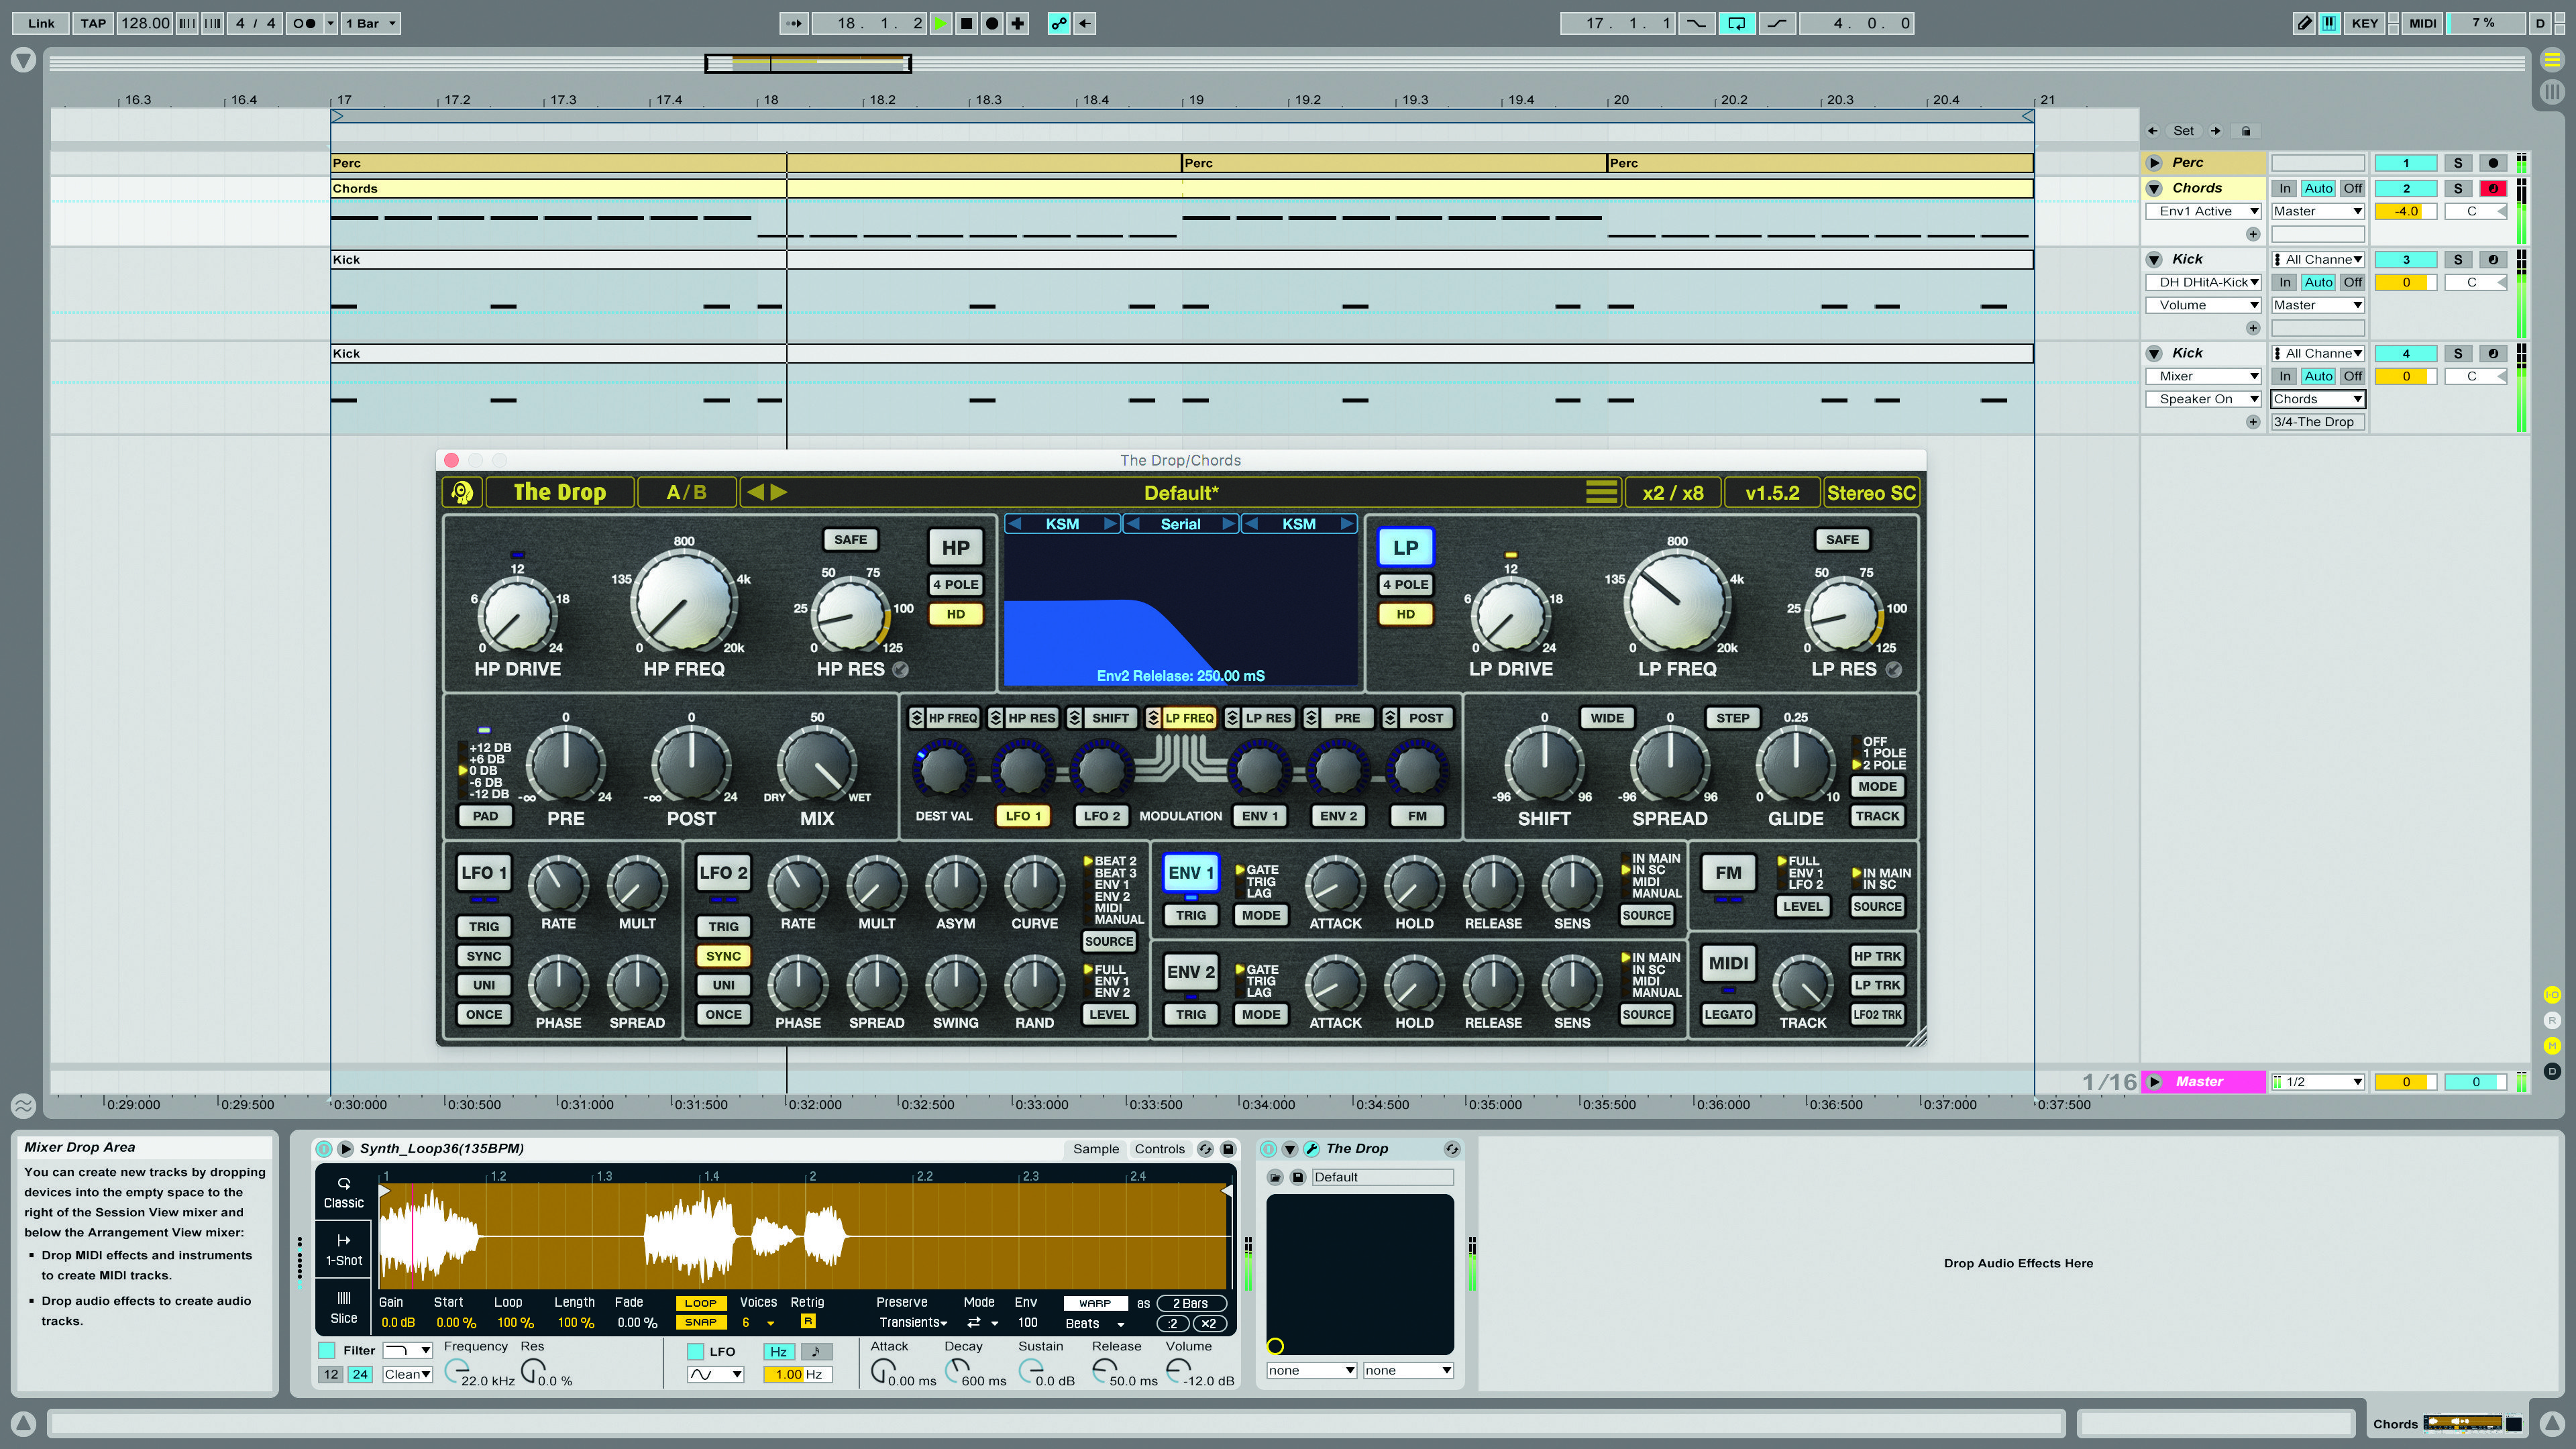This screenshot has width=2576, height=1449.
Task: Toggle The Drop device activator
Action: pos(1269,1149)
